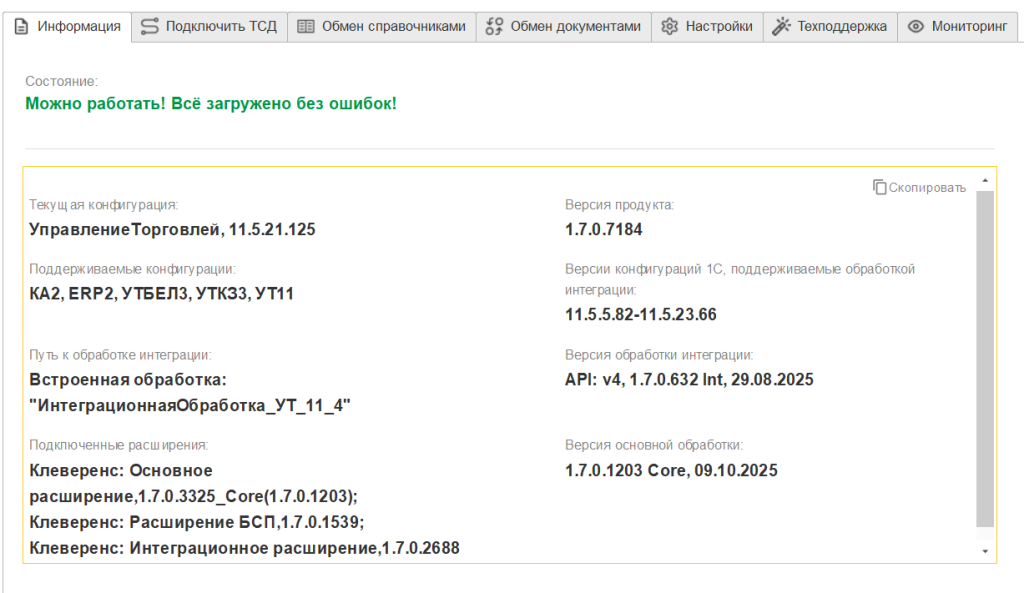Click the copy icon beside Скопировать
The height and width of the screenshot is (593, 1024).
(x=879, y=187)
